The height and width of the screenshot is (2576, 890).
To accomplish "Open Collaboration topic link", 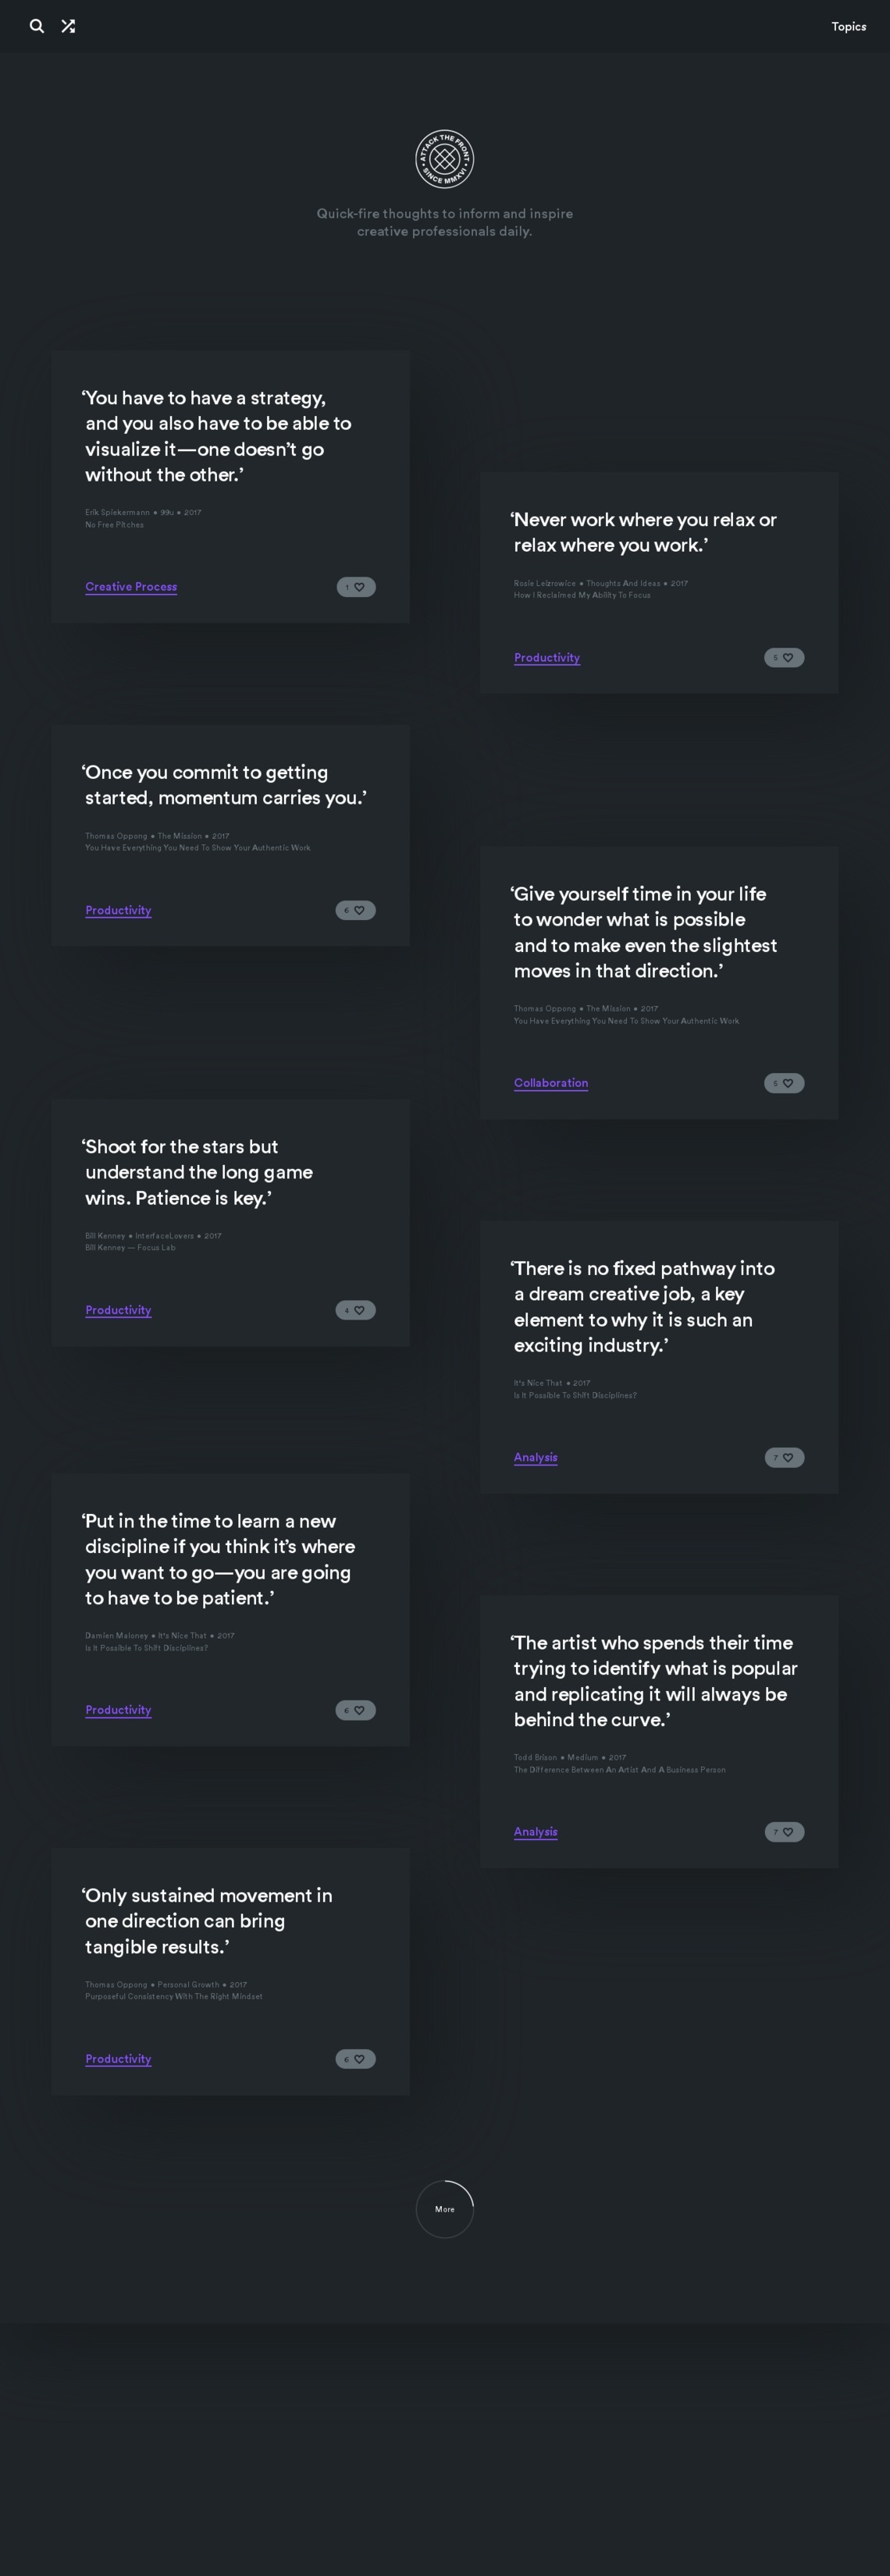I will pyautogui.click(x=551, y=1083).
